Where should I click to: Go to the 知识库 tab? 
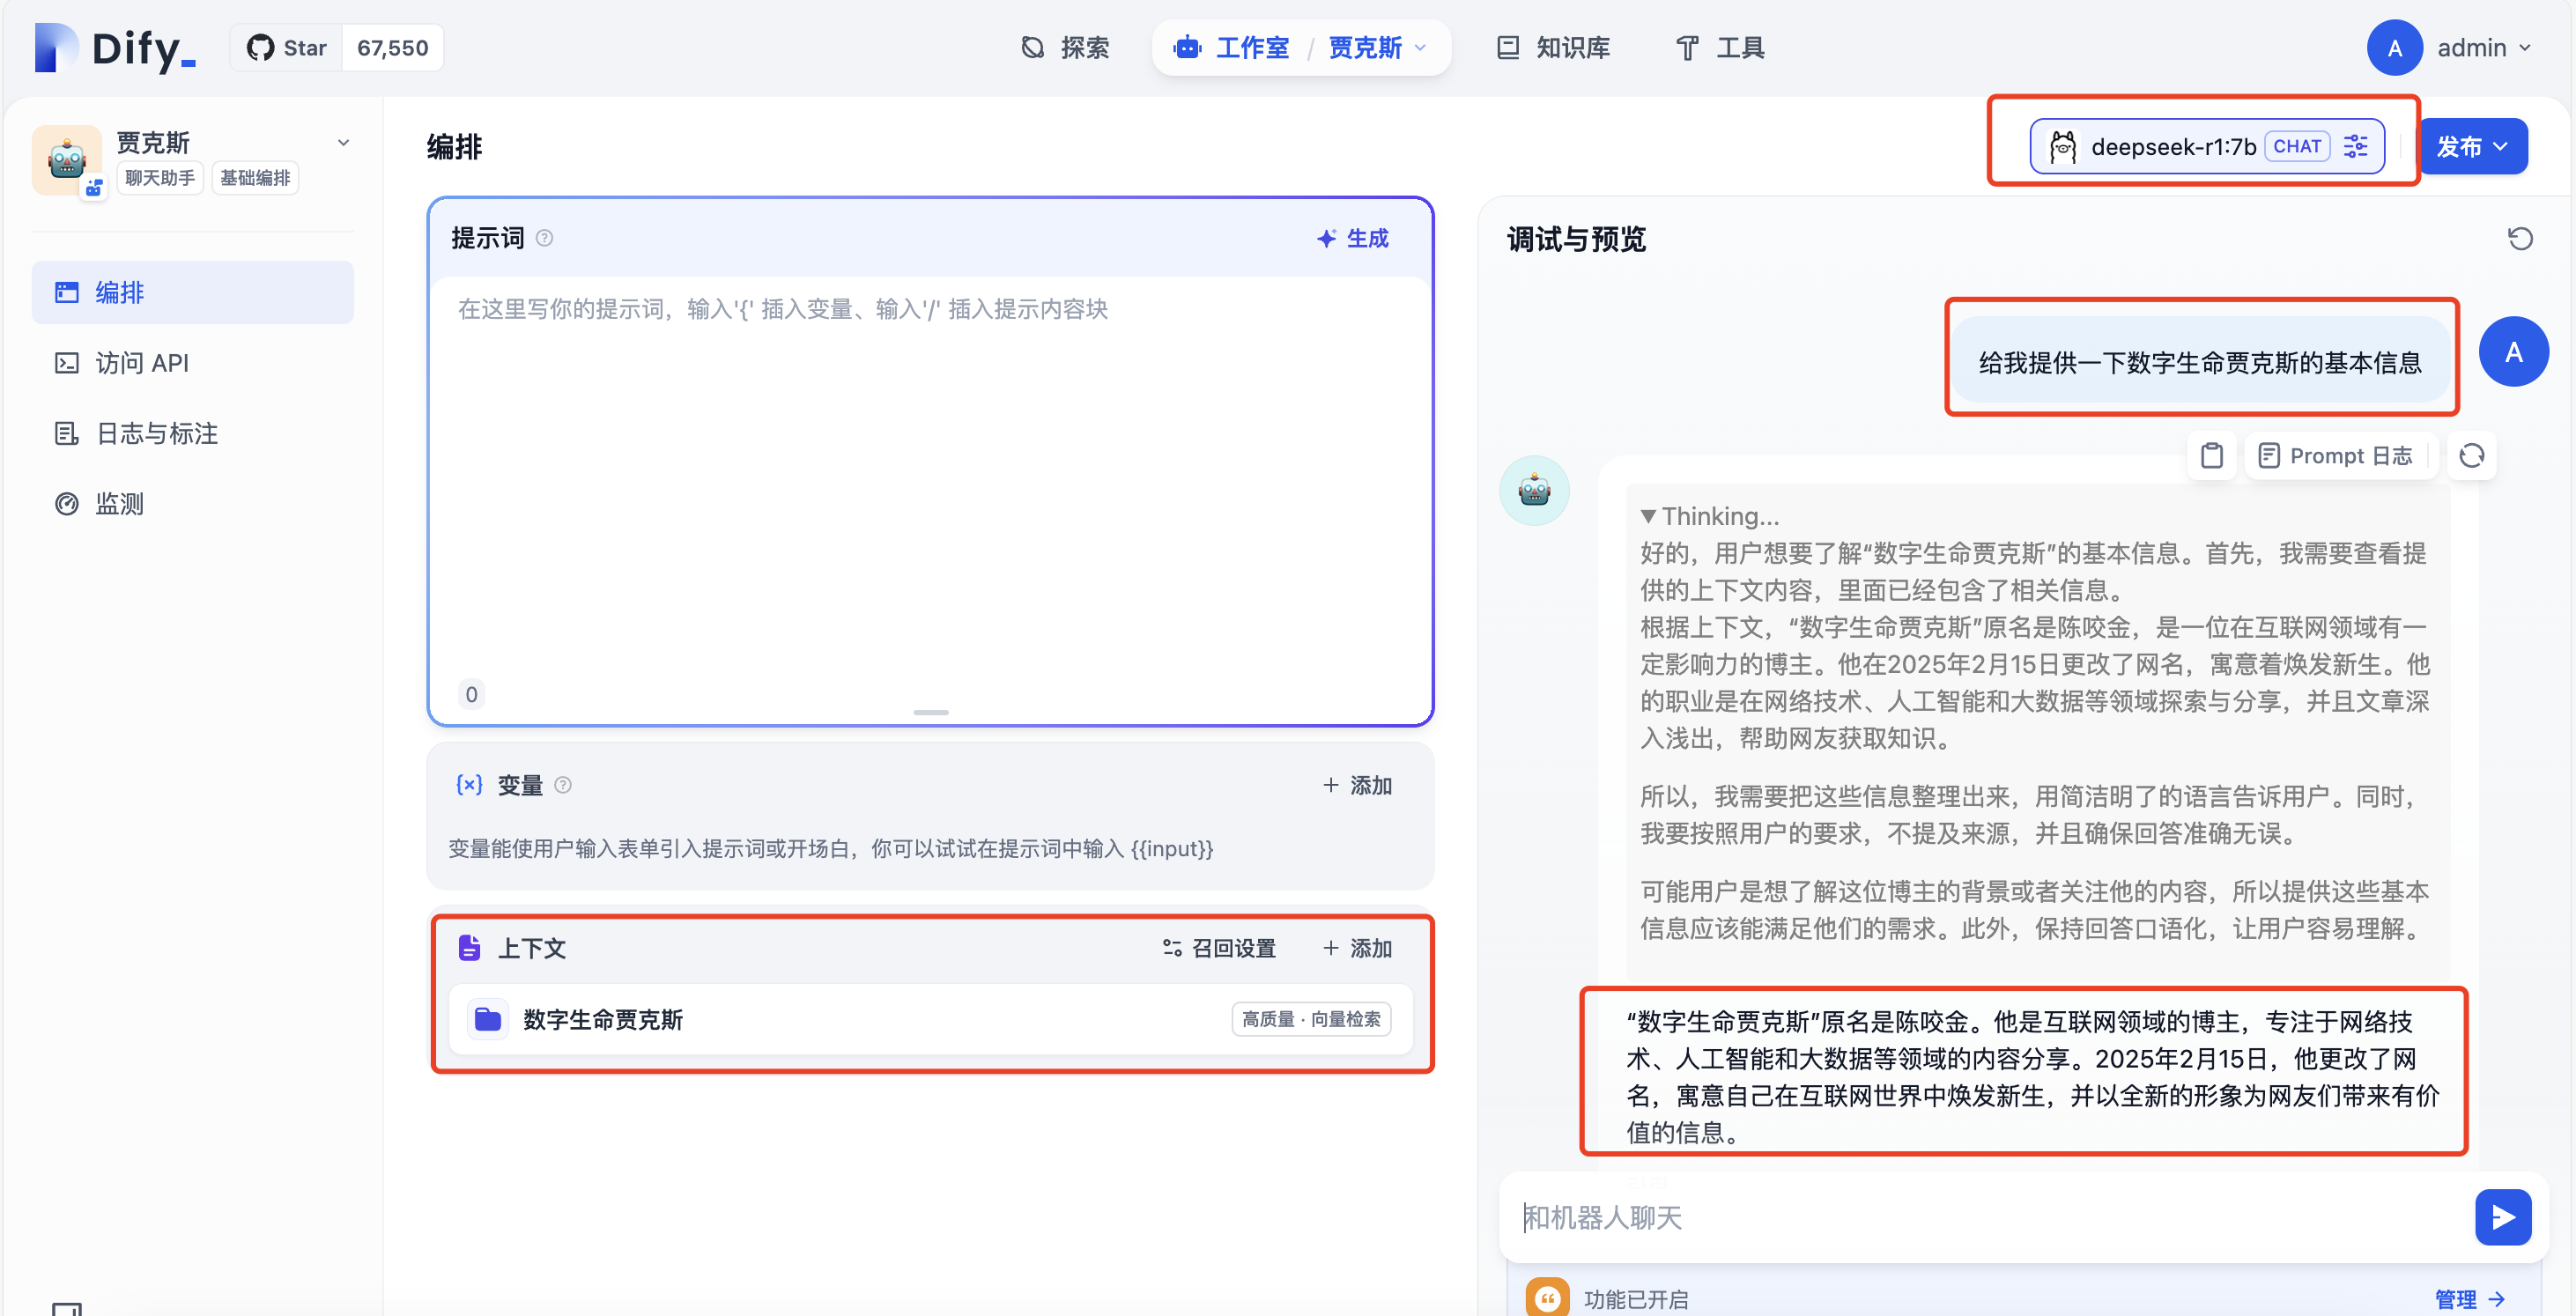1553,48
